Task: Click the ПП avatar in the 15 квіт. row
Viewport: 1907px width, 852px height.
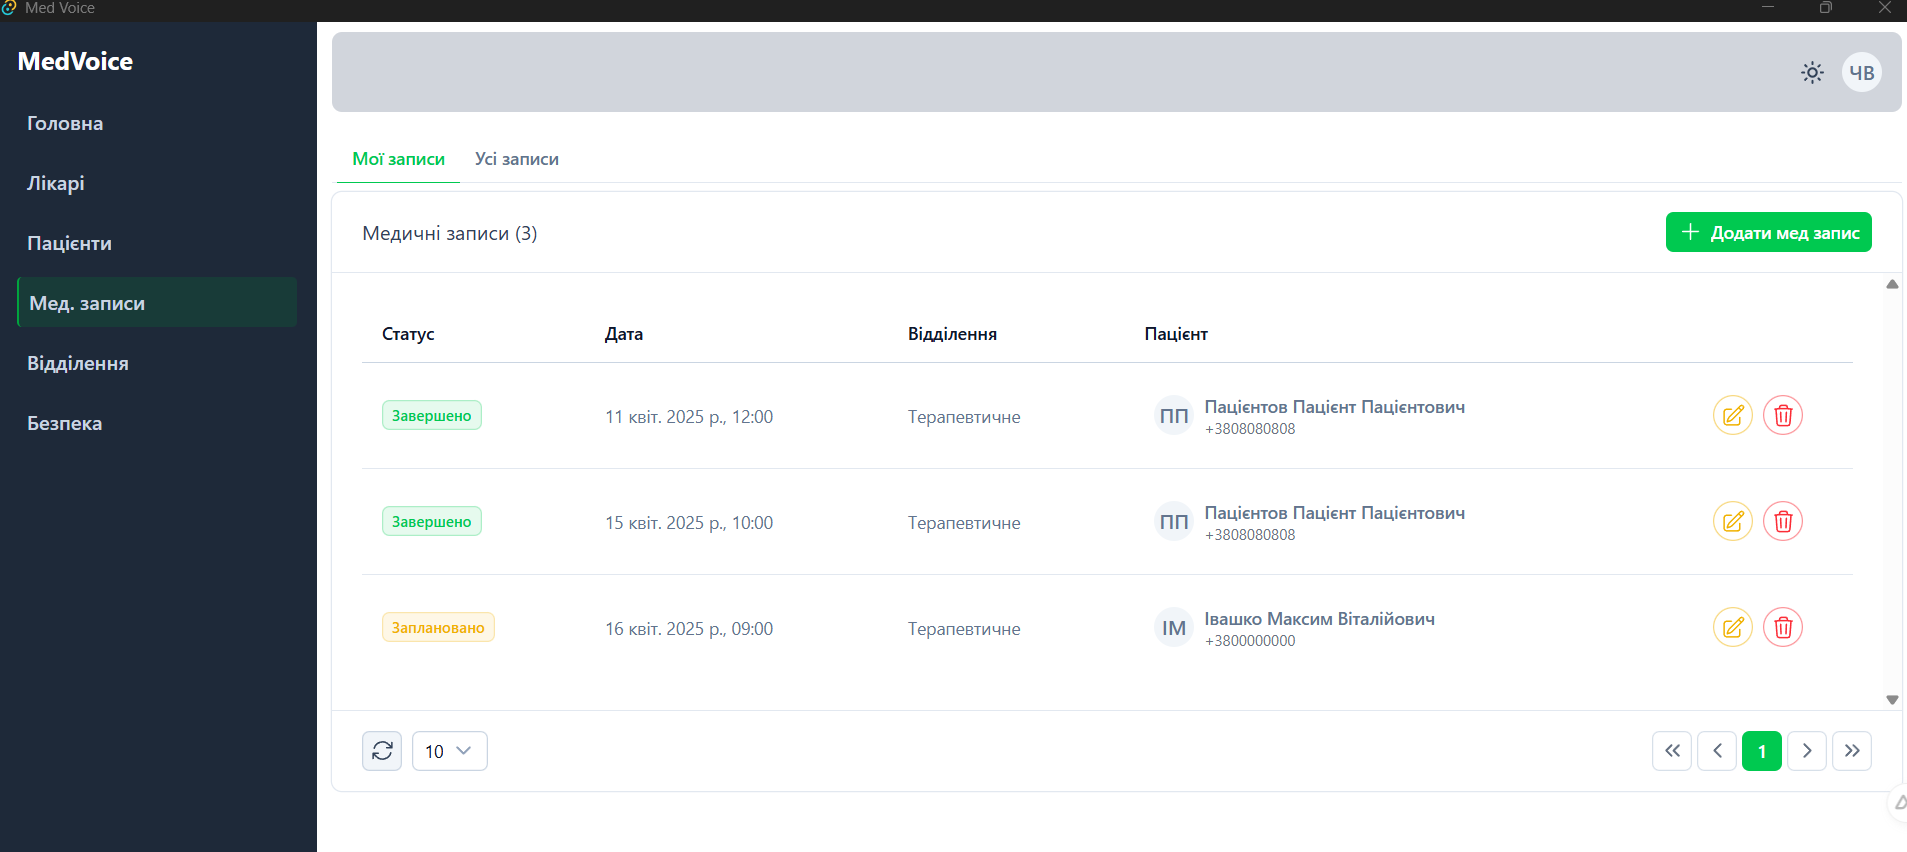Action: (x=1174, y=521)
